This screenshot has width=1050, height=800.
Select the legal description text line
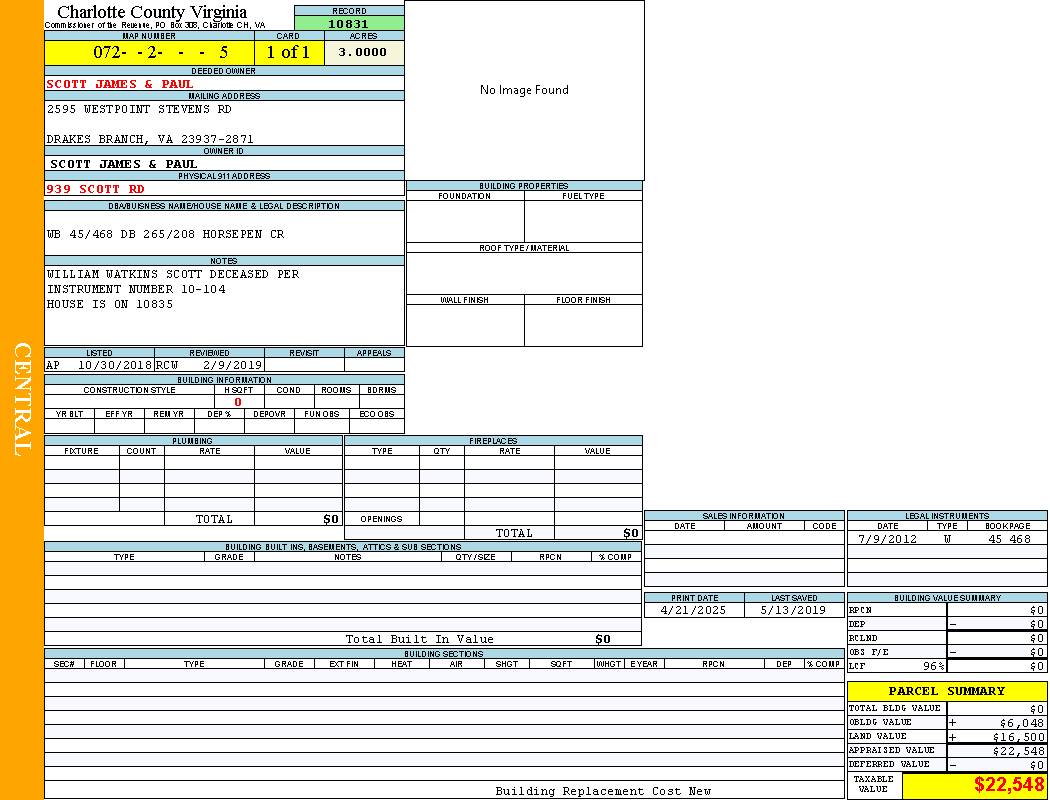tap(166, 234)
